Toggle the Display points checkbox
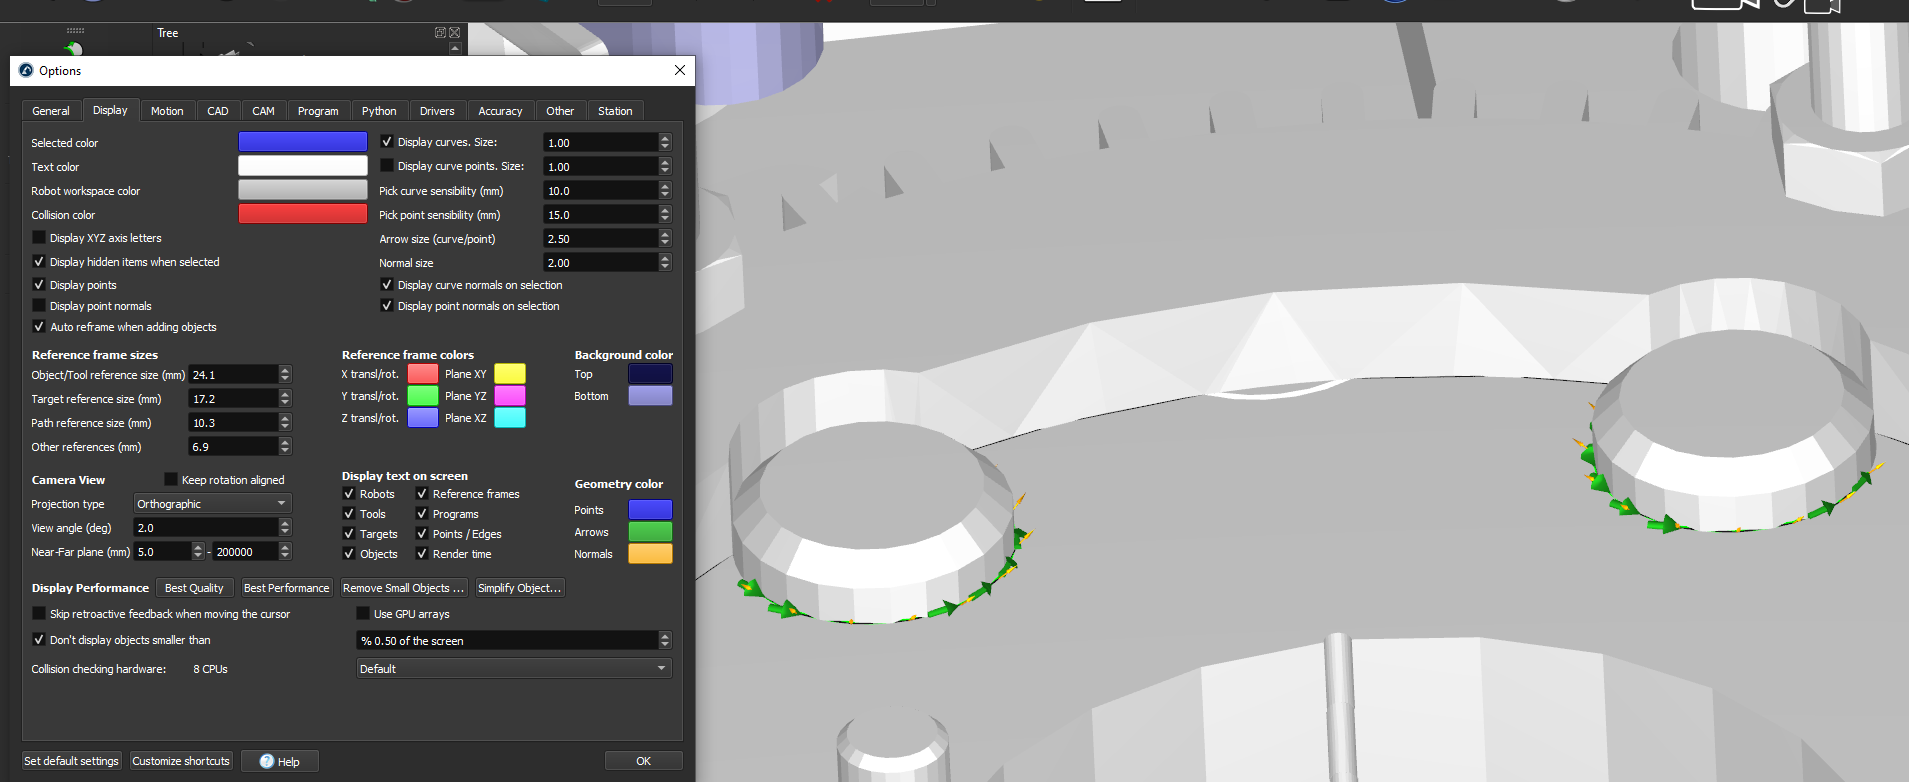 [x=39, y=285]
